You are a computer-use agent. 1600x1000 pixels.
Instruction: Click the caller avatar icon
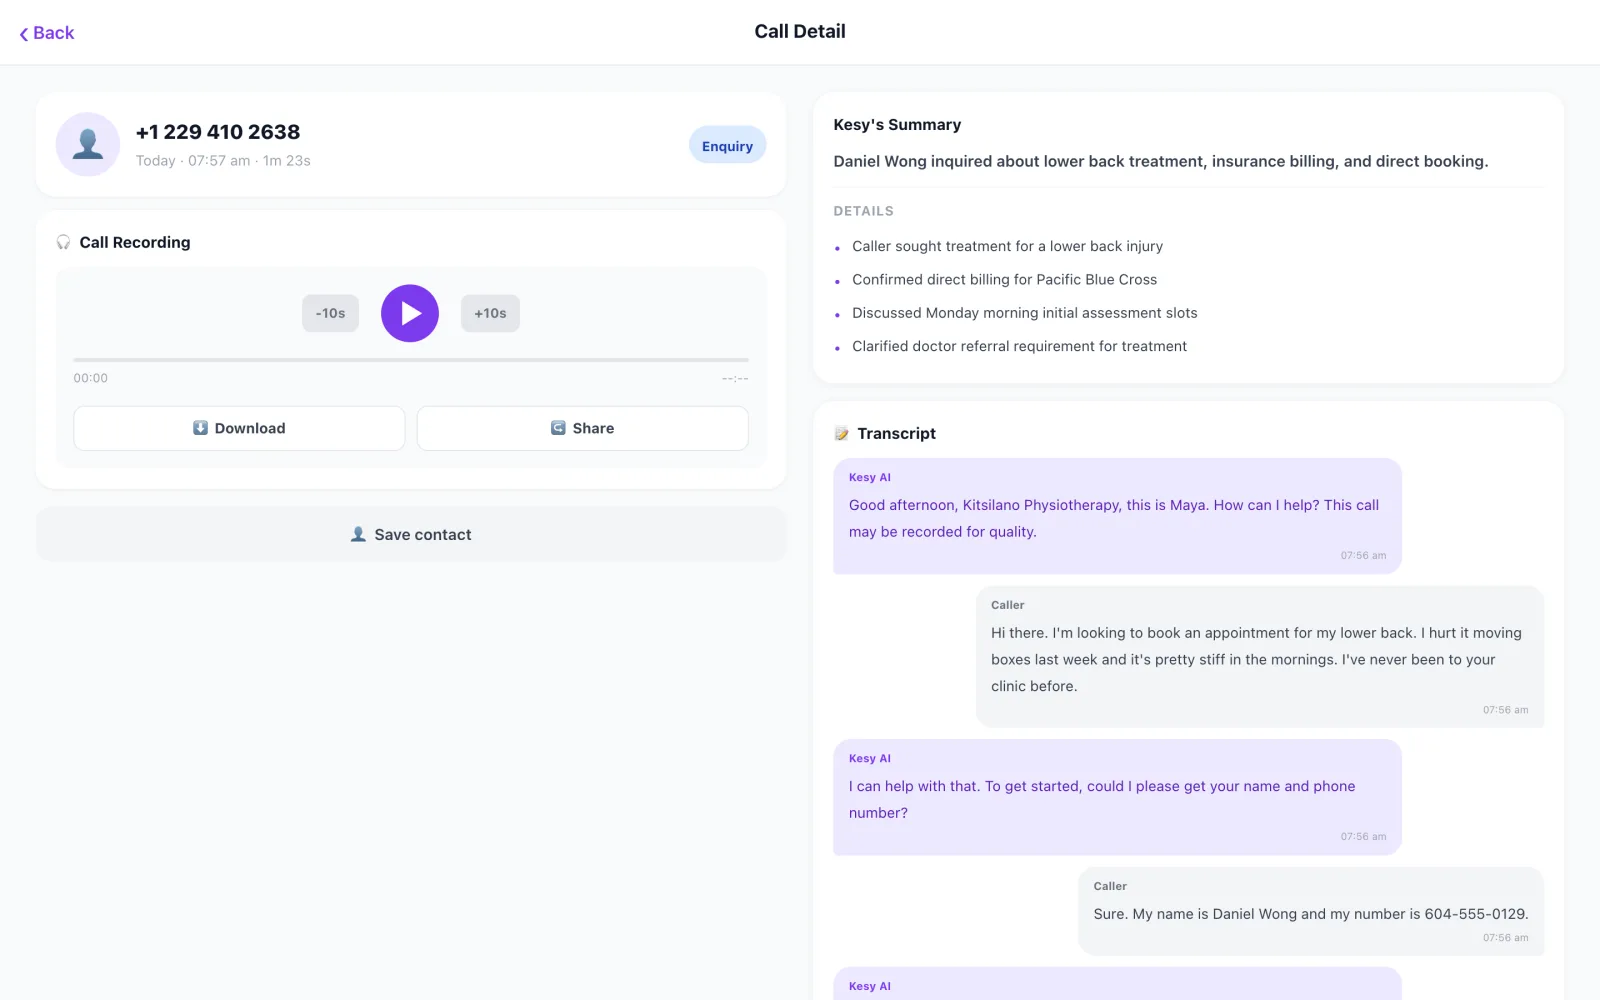(x=88, y=144)
